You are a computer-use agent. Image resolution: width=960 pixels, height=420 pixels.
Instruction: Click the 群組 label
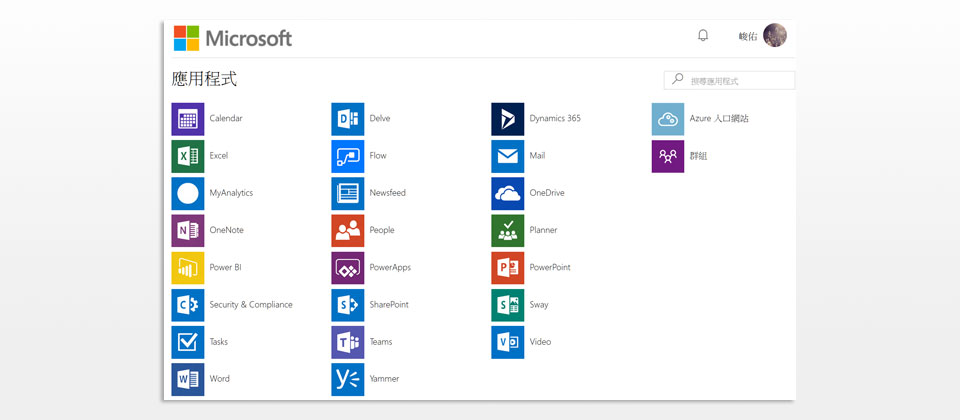pos(699,156)
